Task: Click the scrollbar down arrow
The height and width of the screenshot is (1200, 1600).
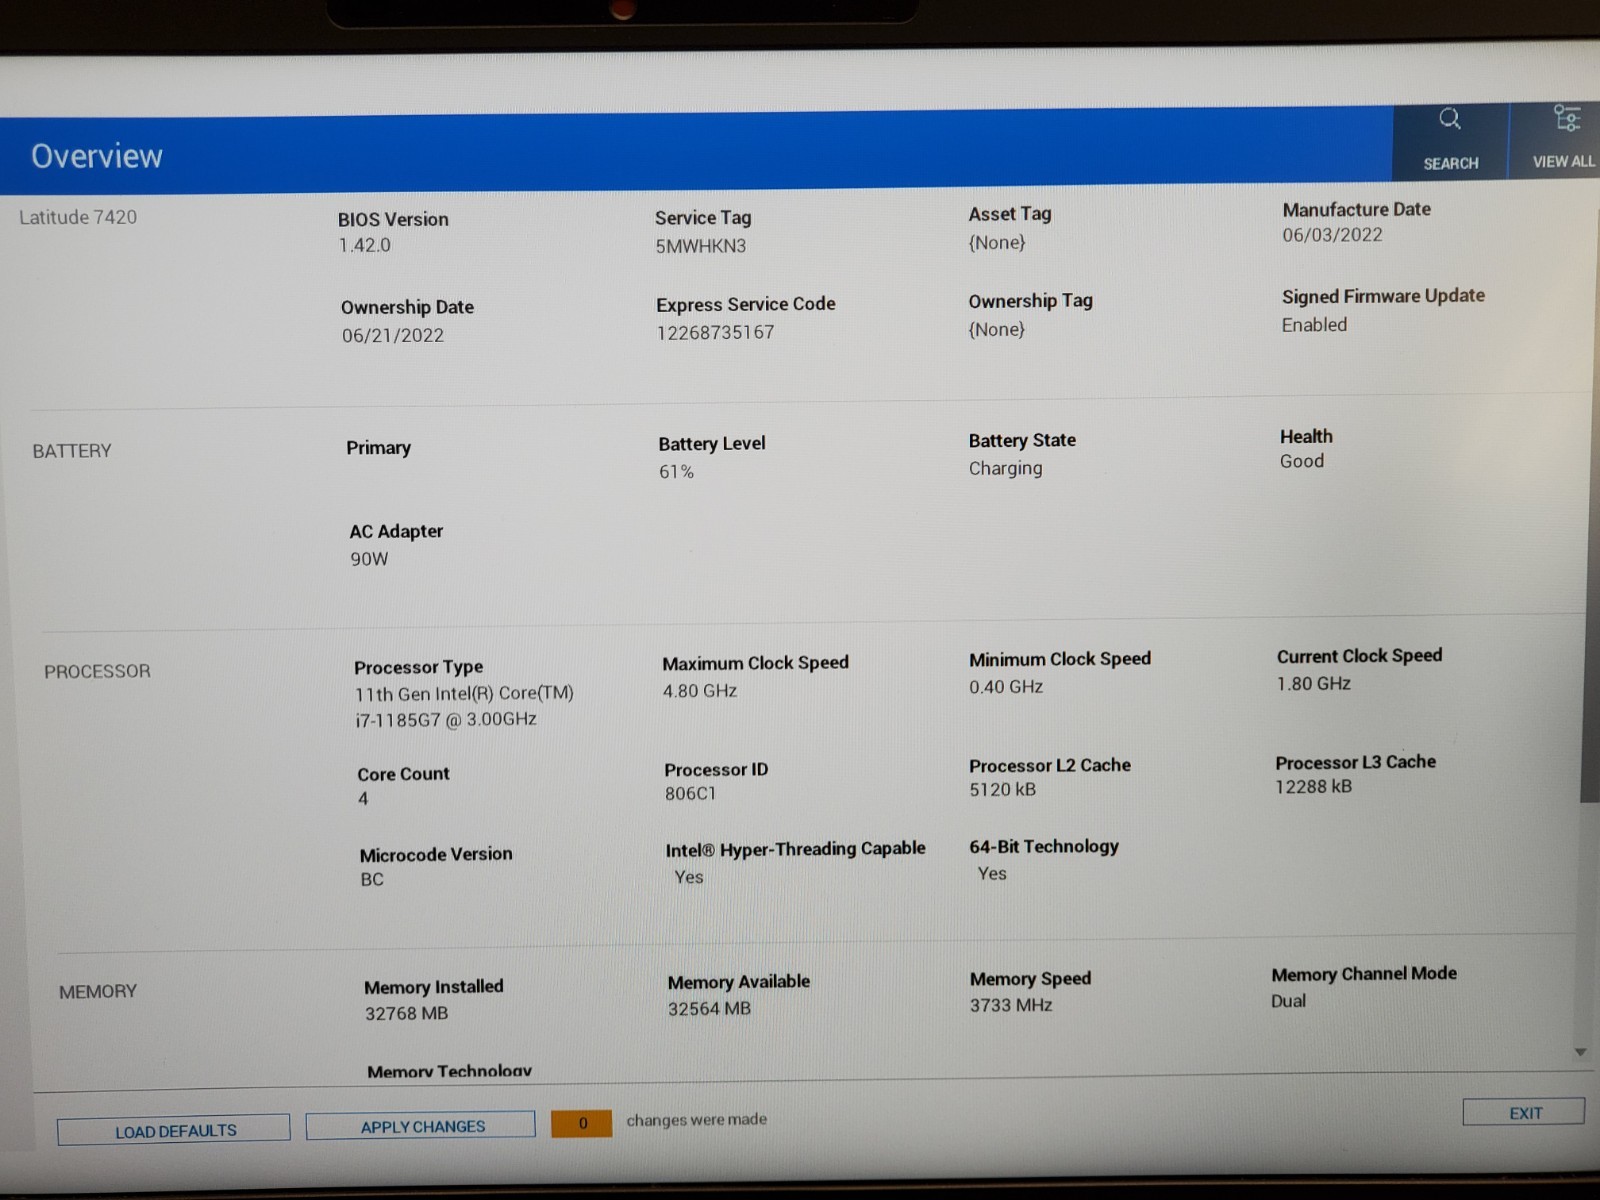Action: [x=1581, y=1052]
